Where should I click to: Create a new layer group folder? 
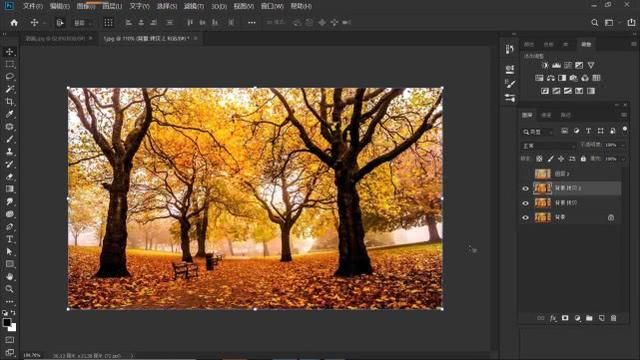tap(589, 318)
